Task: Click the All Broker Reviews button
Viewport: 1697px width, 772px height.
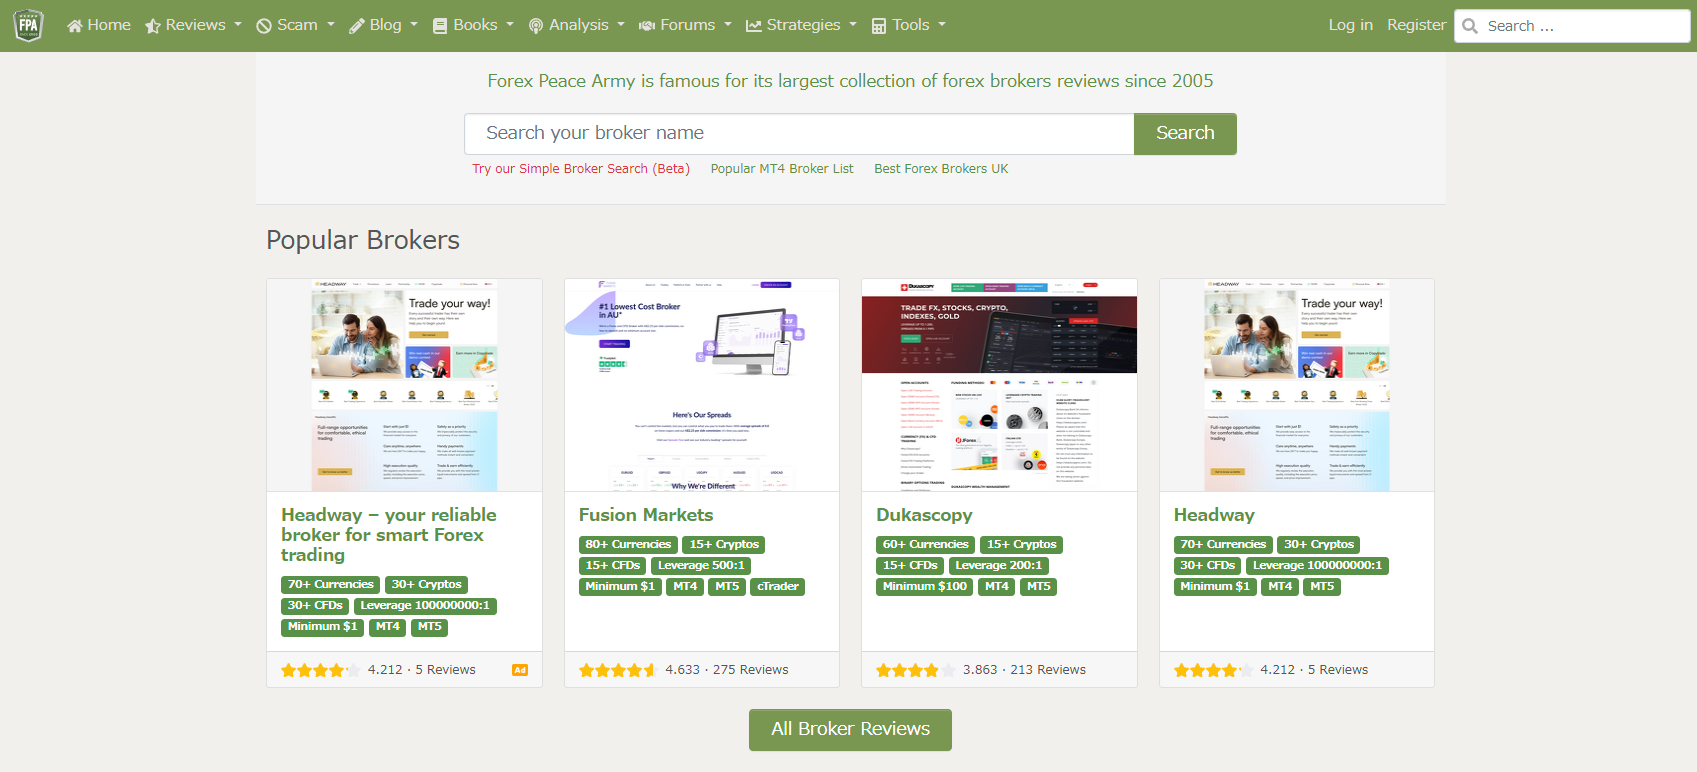Action: click(850, 729)
